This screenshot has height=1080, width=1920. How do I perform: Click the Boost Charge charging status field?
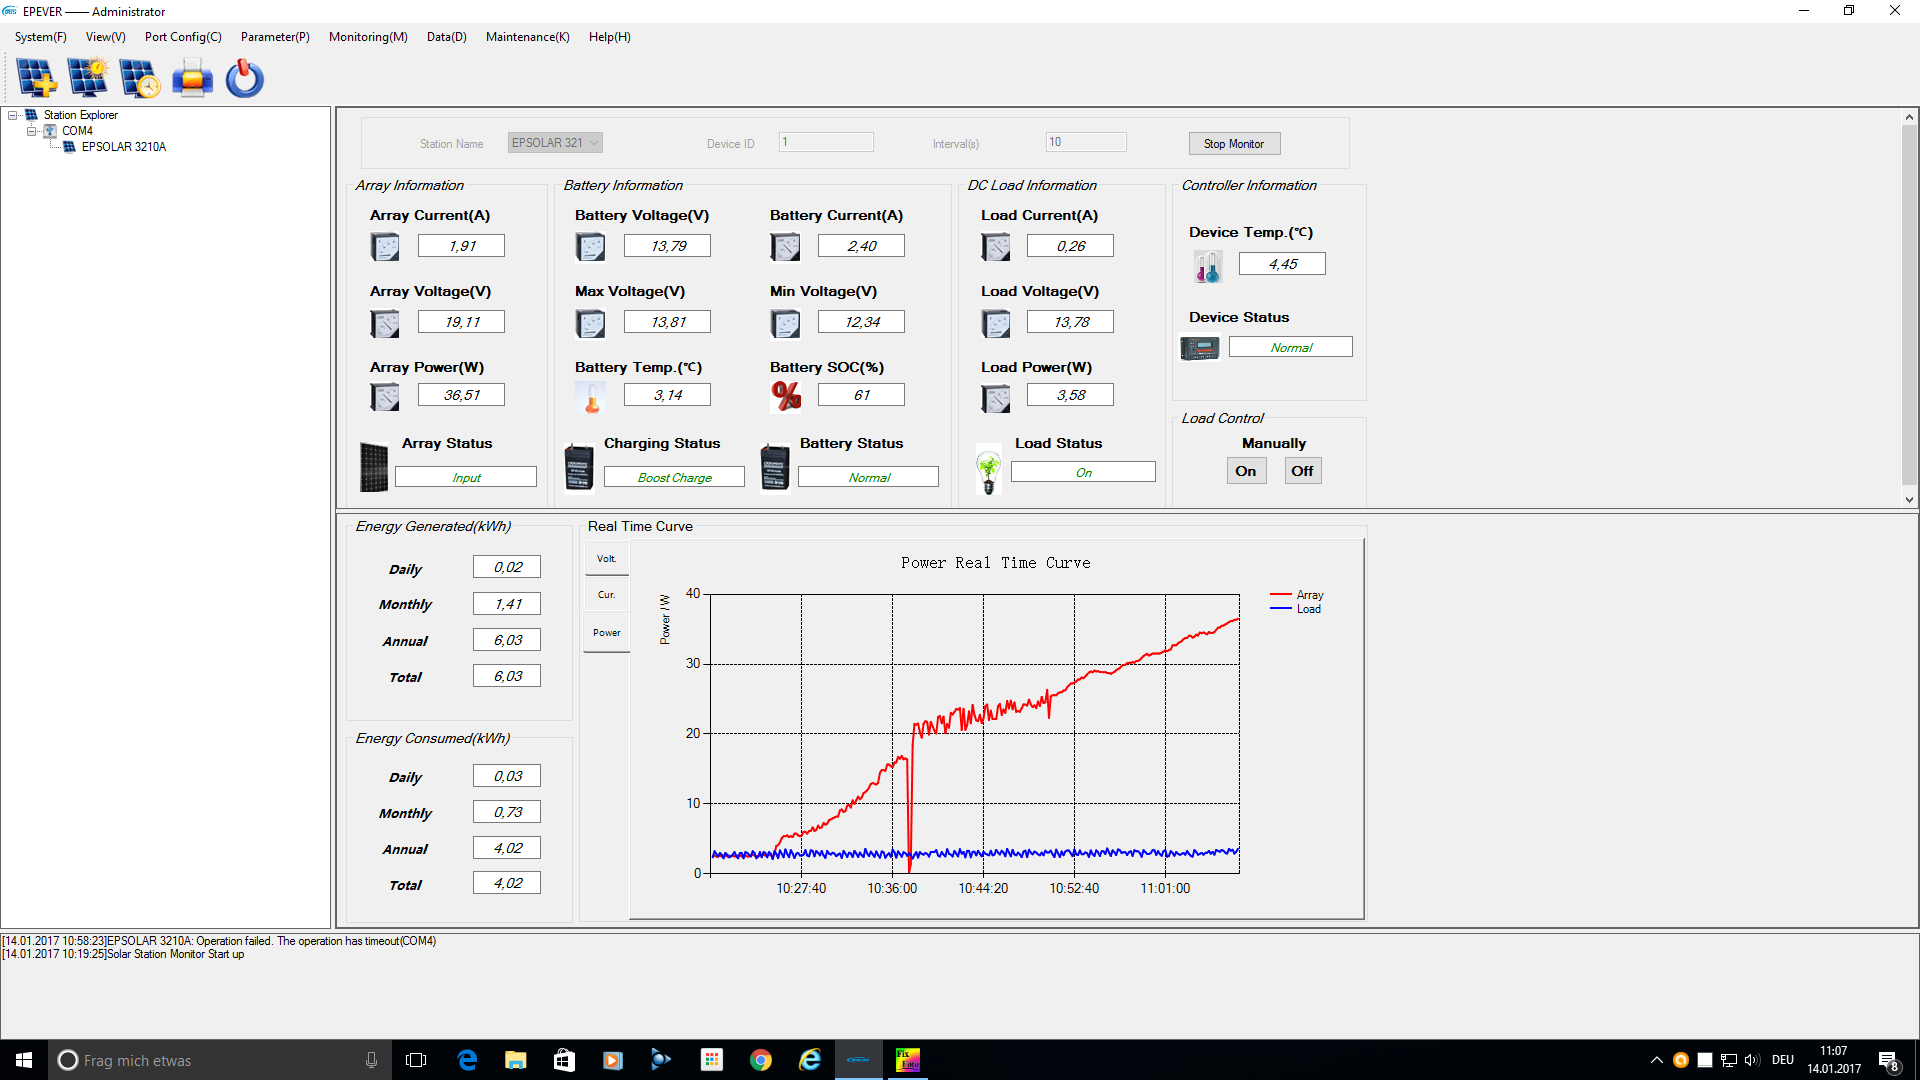point(674,477)
